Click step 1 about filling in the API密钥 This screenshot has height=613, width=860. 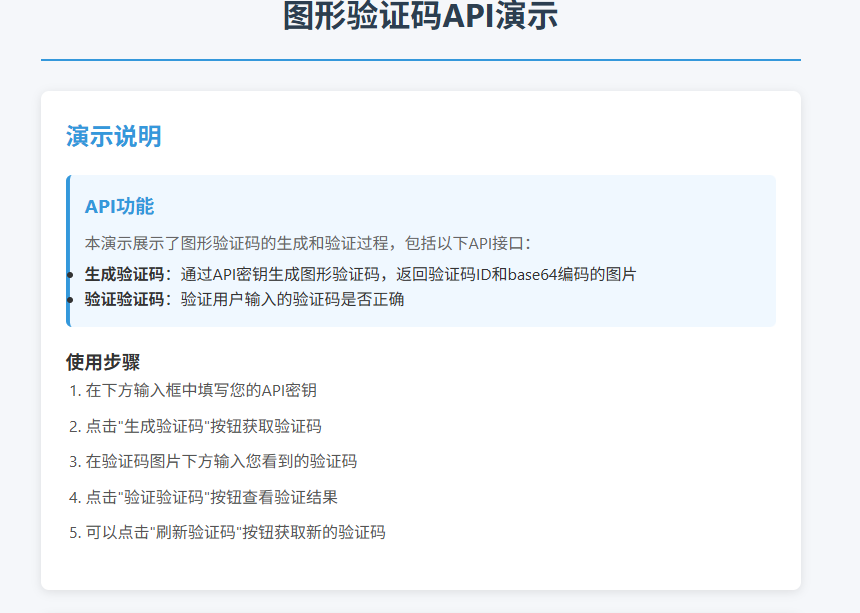pyautogui.click(x=200, y=390)
